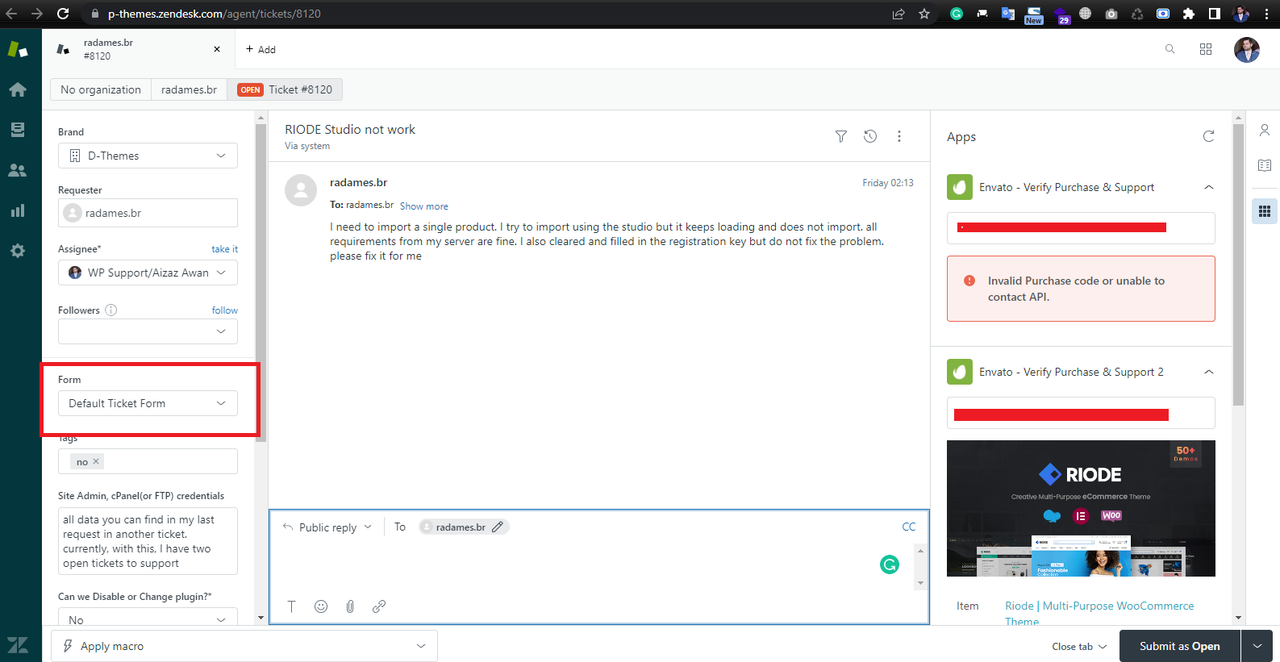Open the Zendesk Home icon in sidebar

coord(17,89)
